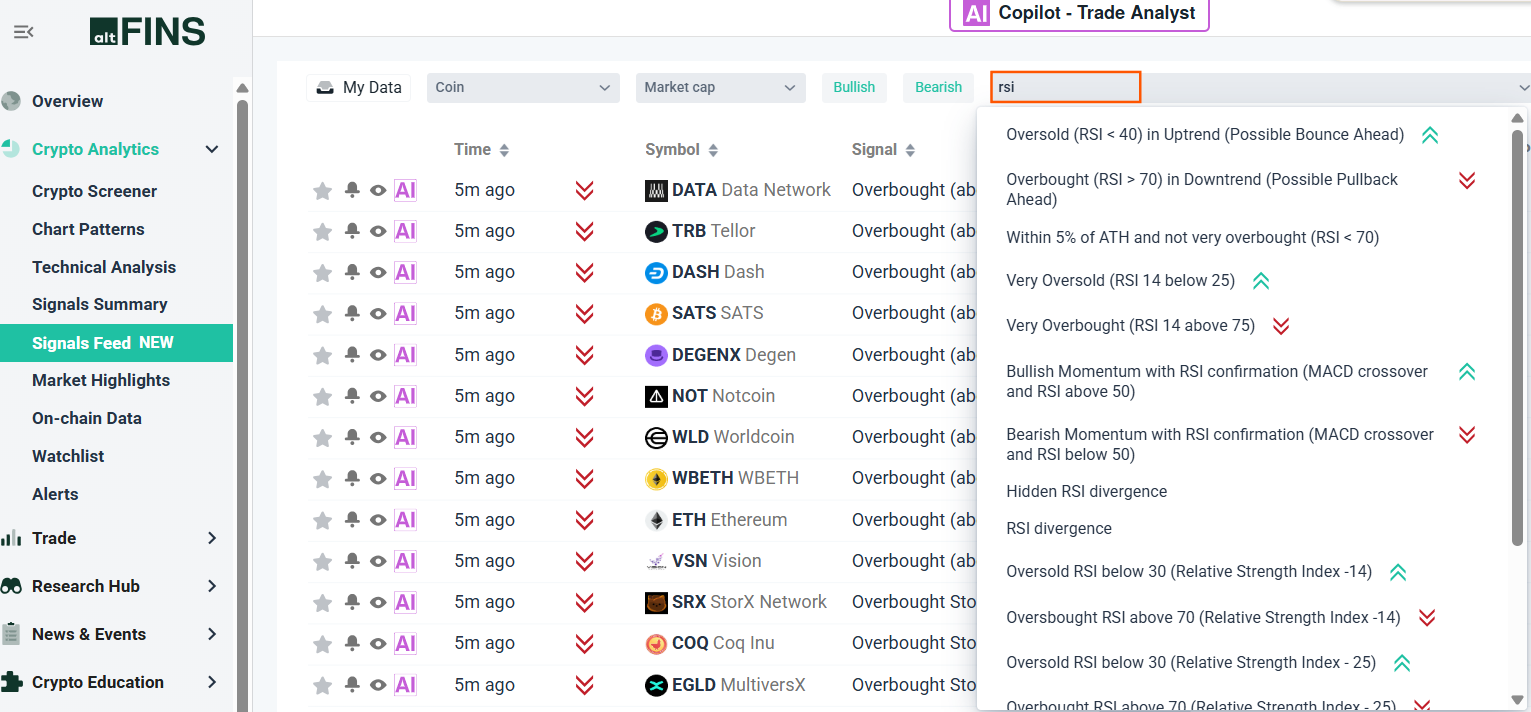Click the My Data button
Image resolution: width=1531 pixels, height=712 pixels.
359,87
